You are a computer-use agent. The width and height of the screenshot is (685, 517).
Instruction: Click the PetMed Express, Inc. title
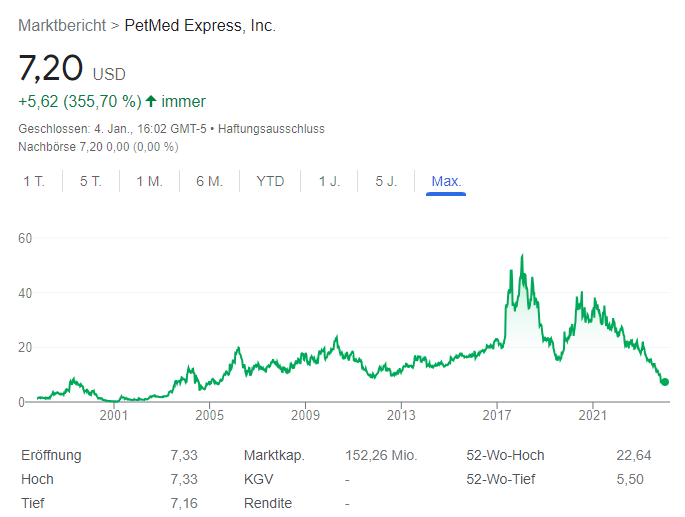click(x=200, y=25)
